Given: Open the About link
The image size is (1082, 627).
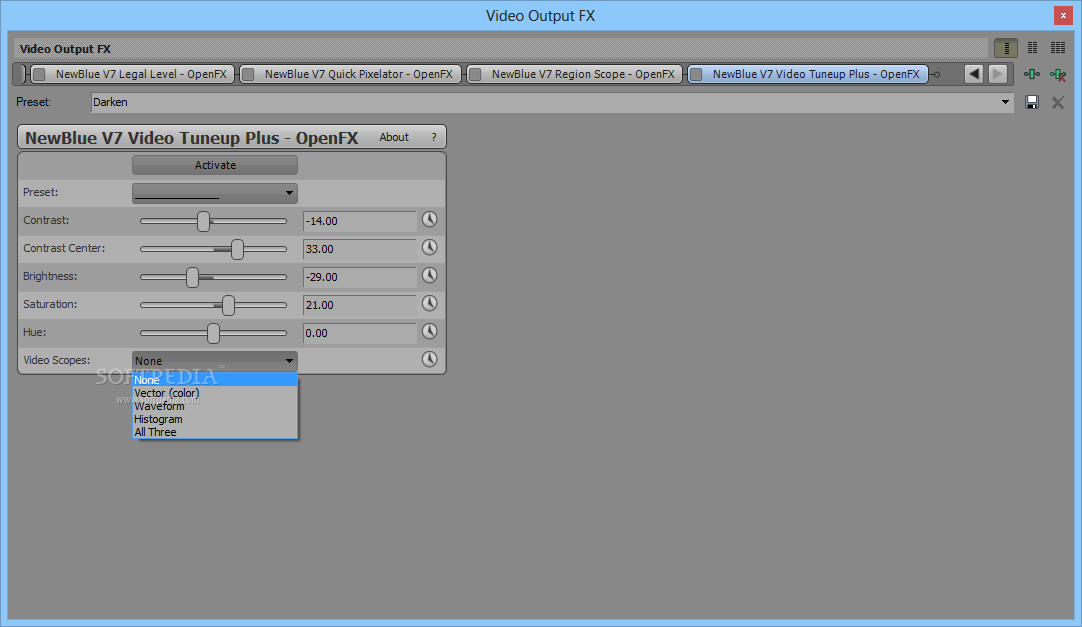Looking at the screenshot, I should point(394,137).
